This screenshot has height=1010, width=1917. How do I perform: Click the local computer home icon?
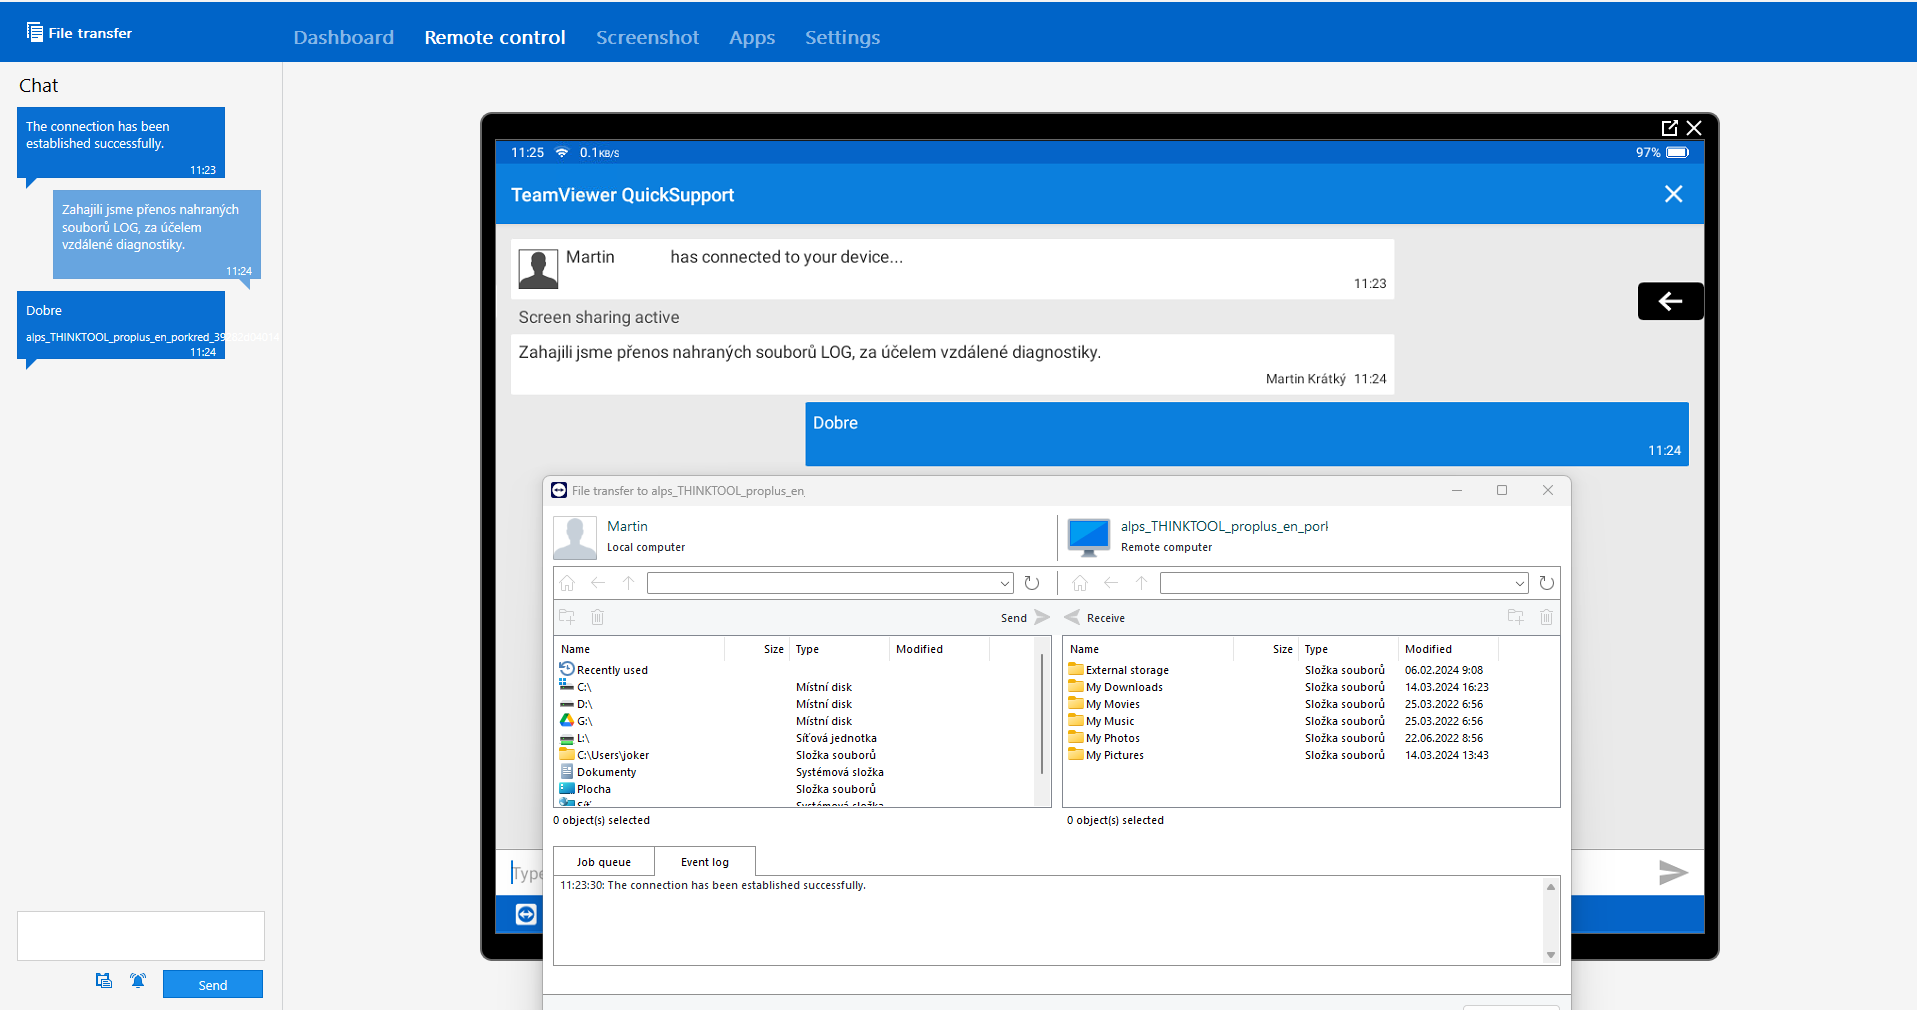(567, 583)
